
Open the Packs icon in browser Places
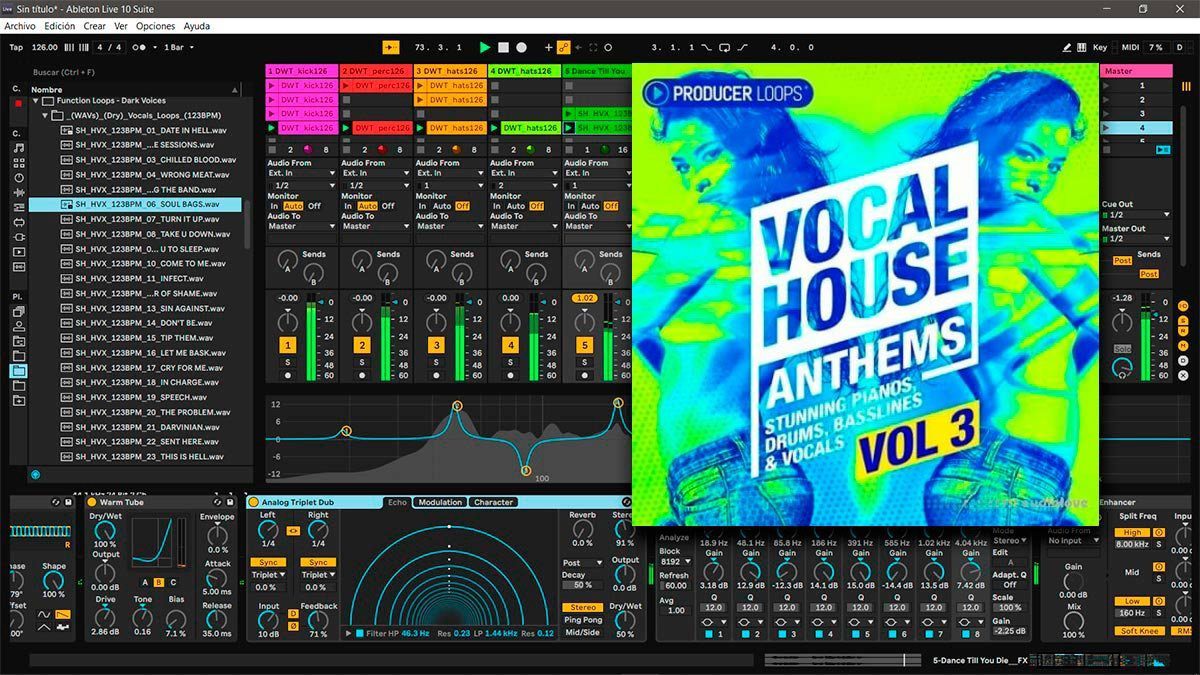click(18, 311)
